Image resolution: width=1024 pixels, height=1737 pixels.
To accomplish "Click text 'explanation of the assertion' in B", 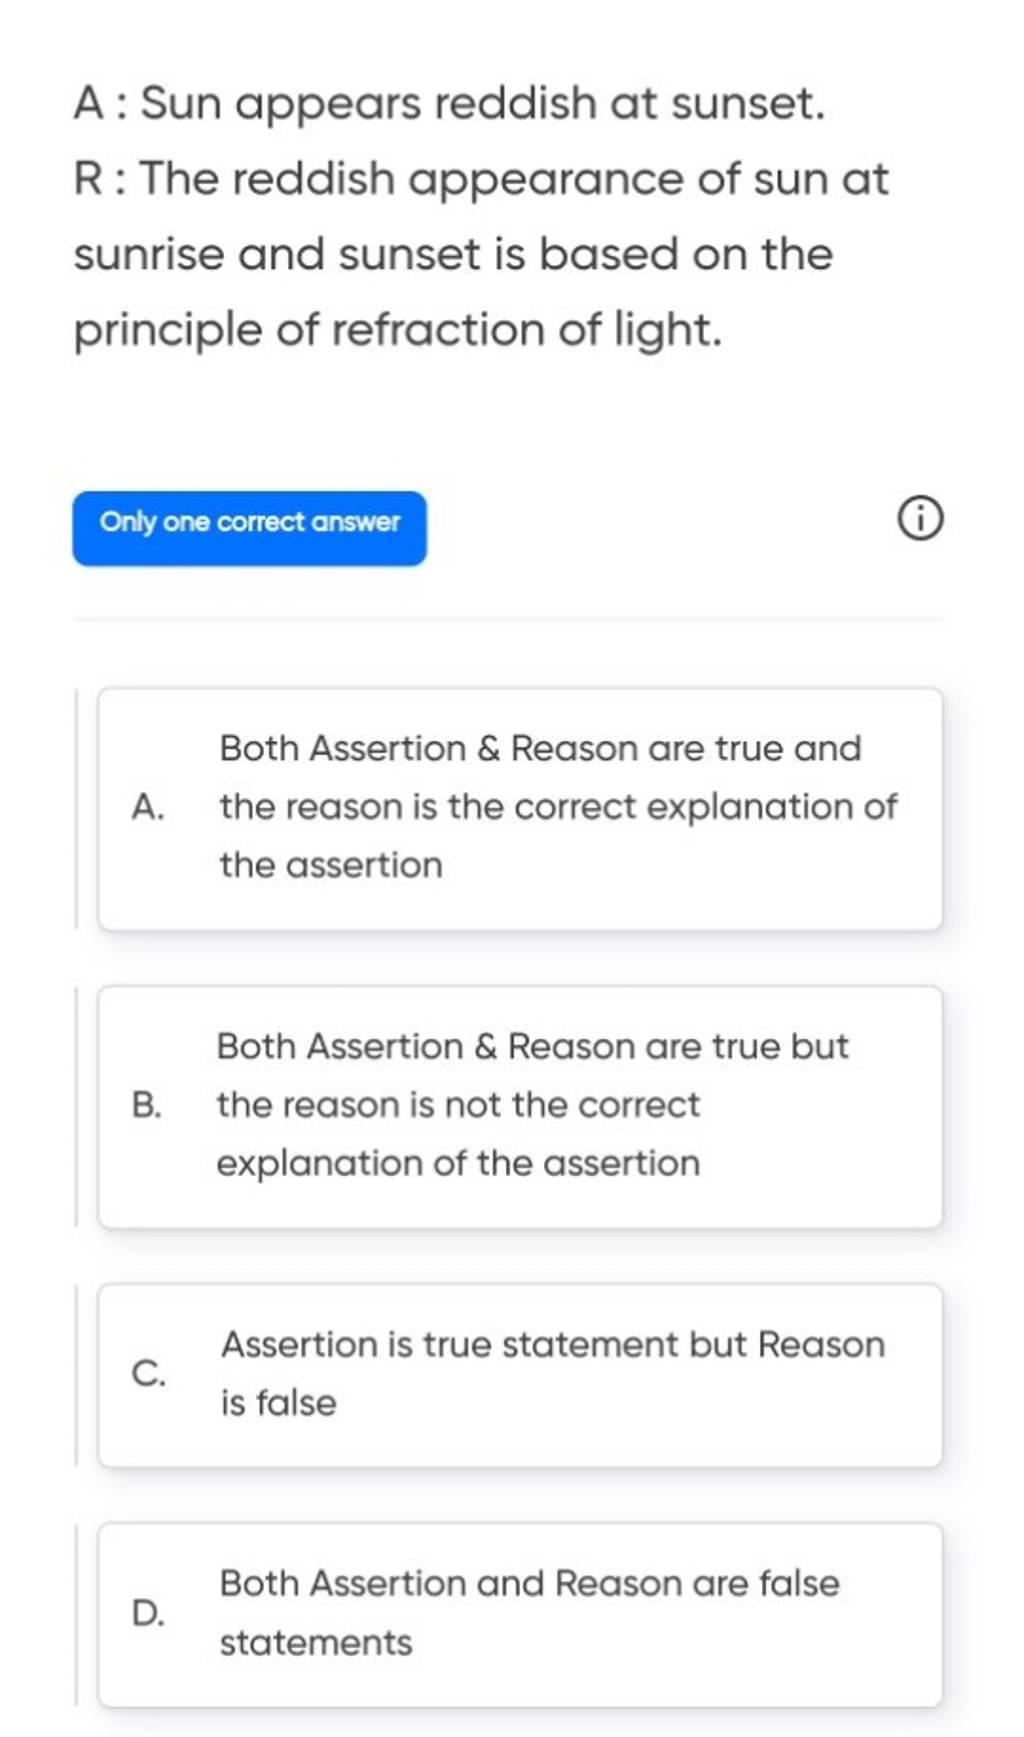I will (x=458, y=1163).
